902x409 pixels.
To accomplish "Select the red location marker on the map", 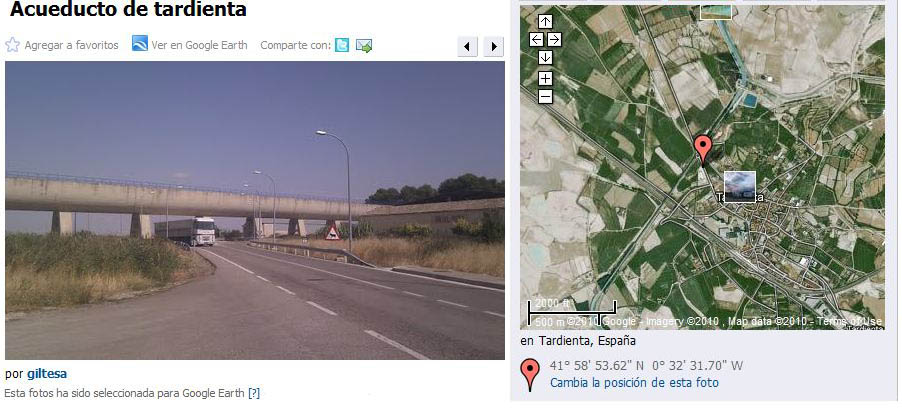I will click(702, 150).
